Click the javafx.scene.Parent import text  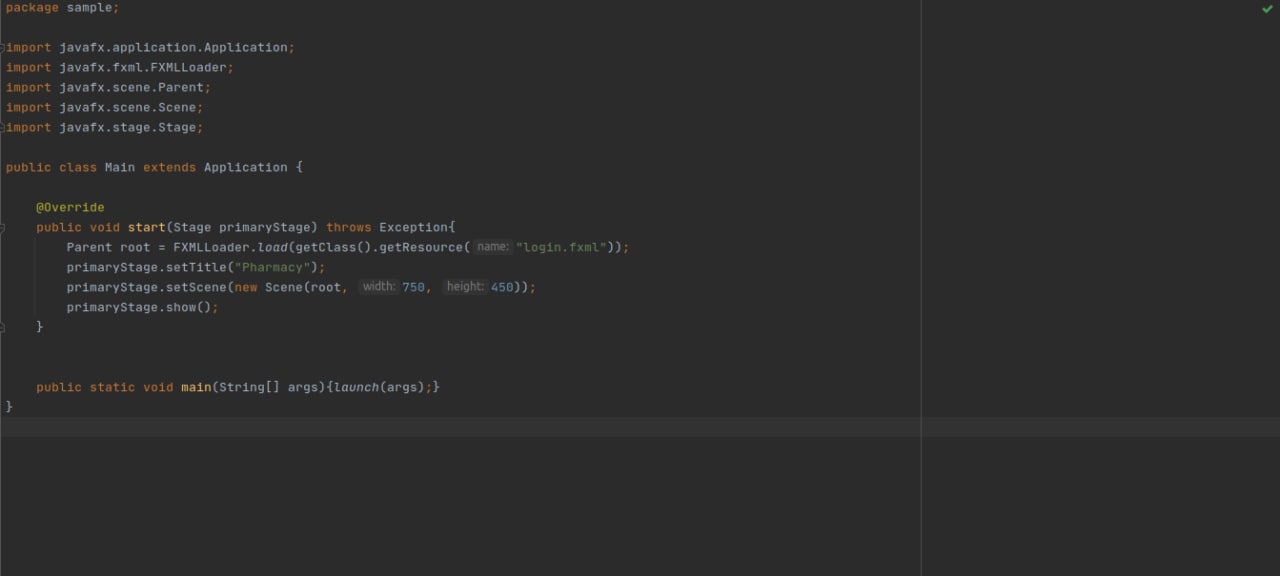point(135,87)
